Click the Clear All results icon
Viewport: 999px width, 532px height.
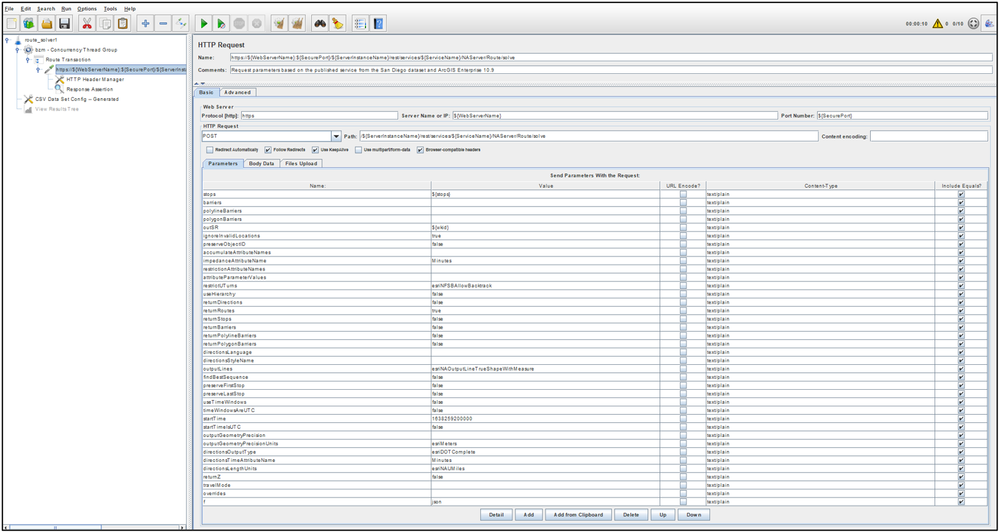pos(297,24)
